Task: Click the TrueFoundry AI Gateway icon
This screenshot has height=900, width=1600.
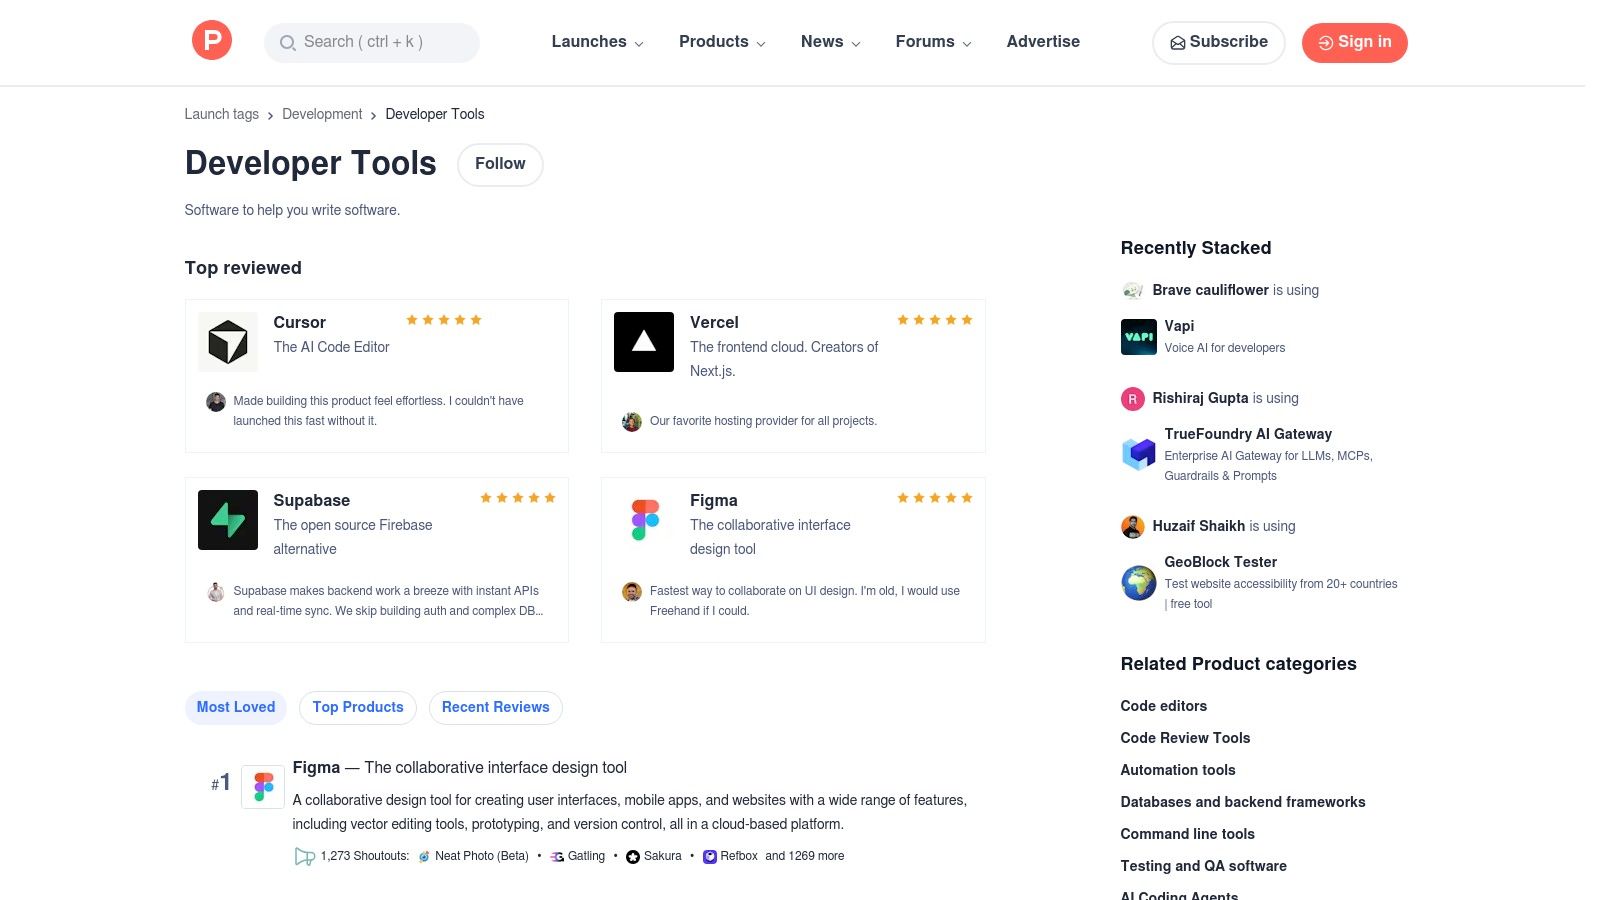Action: click(x=1138, y=453)
